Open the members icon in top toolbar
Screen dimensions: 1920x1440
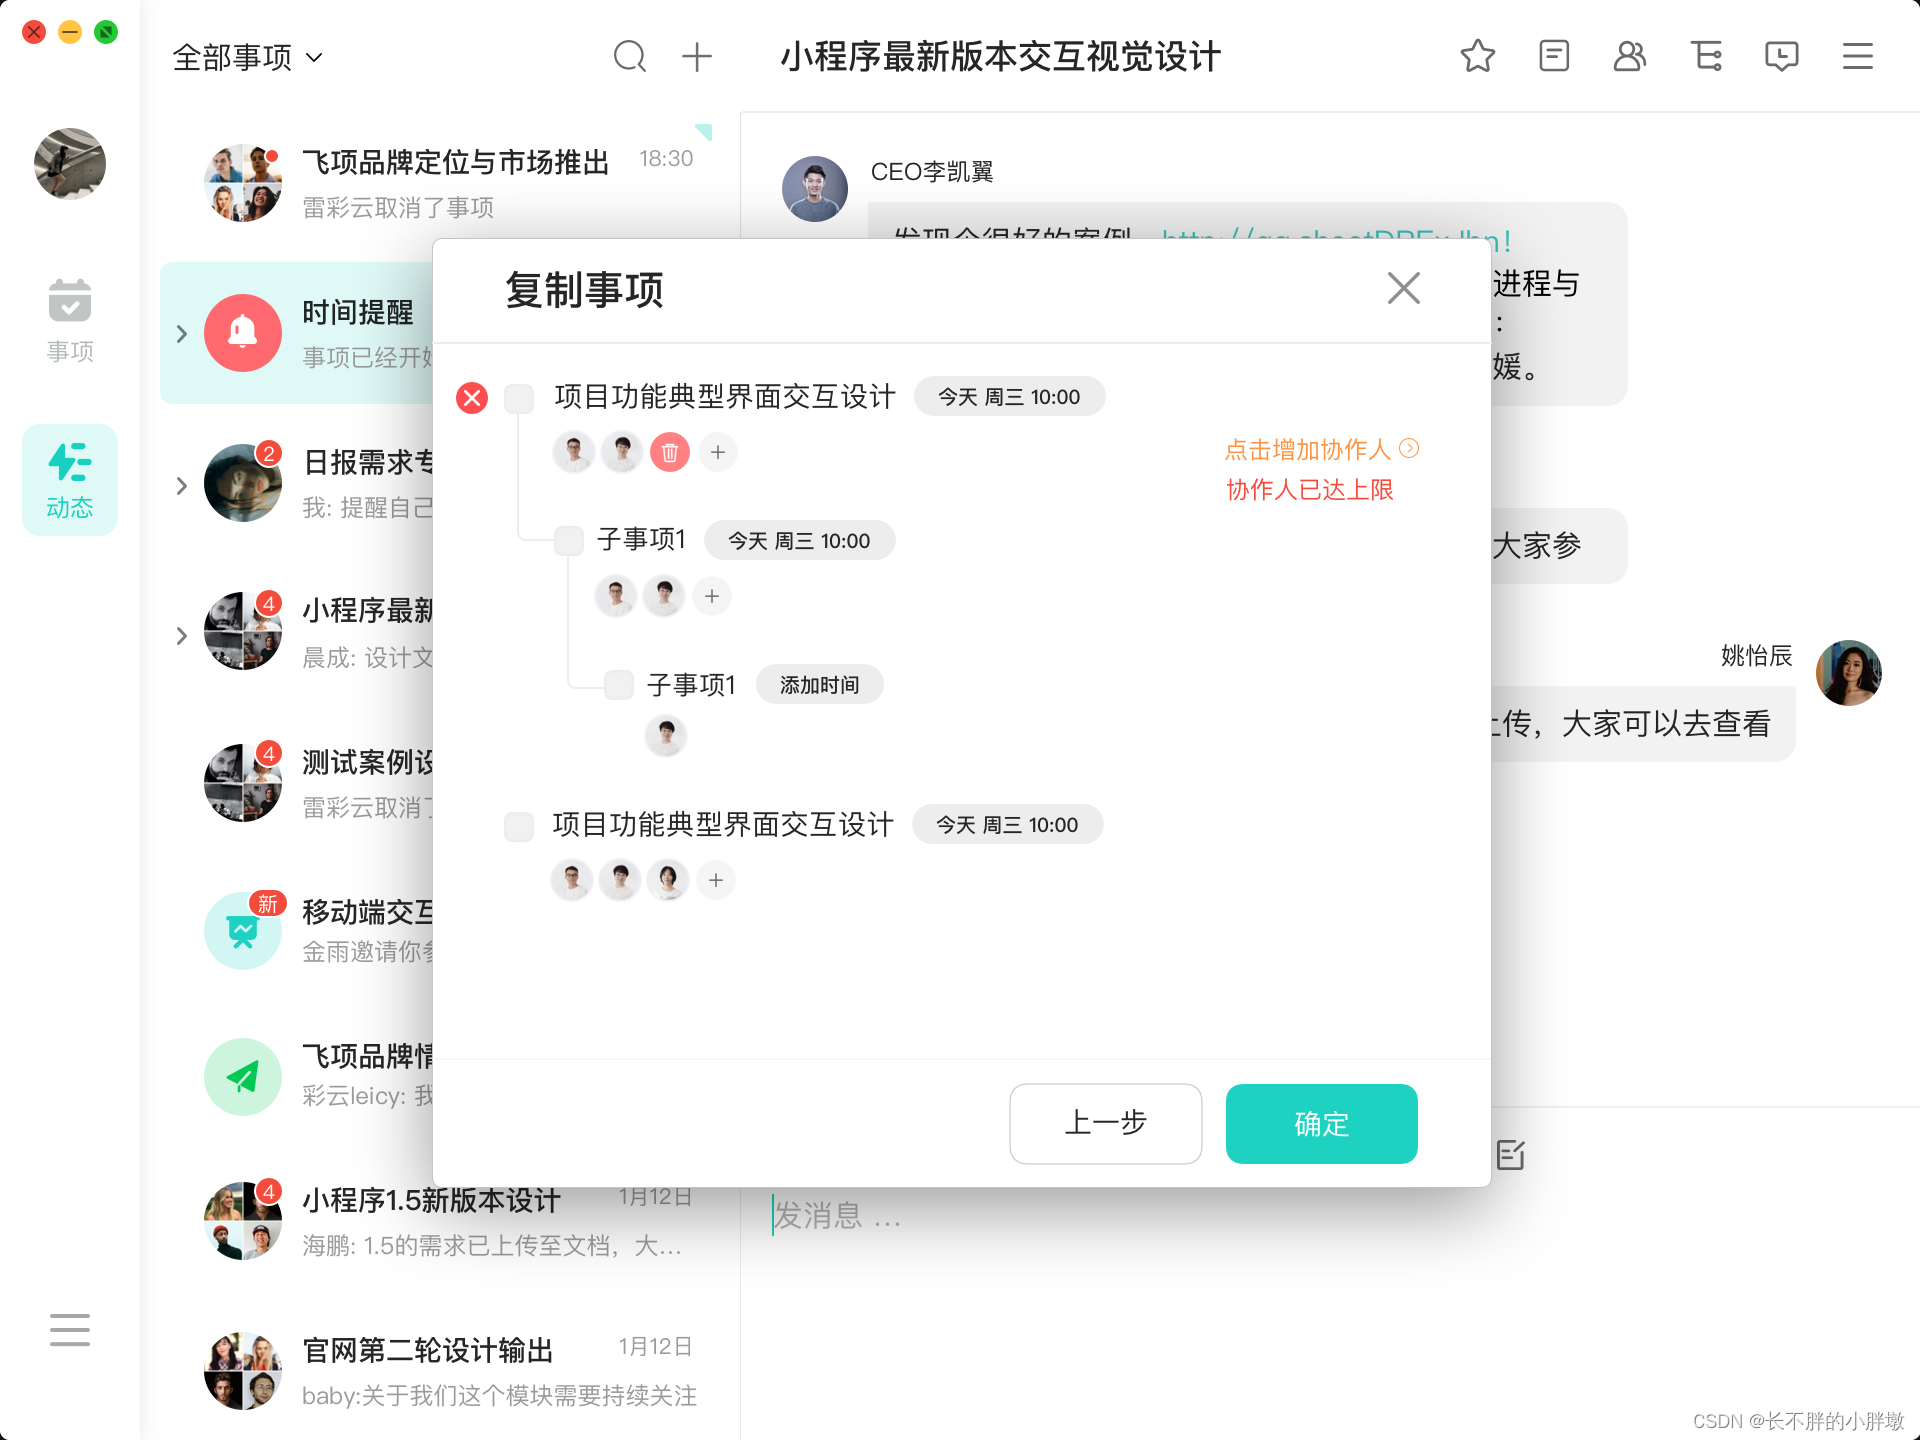[1629, 56]
